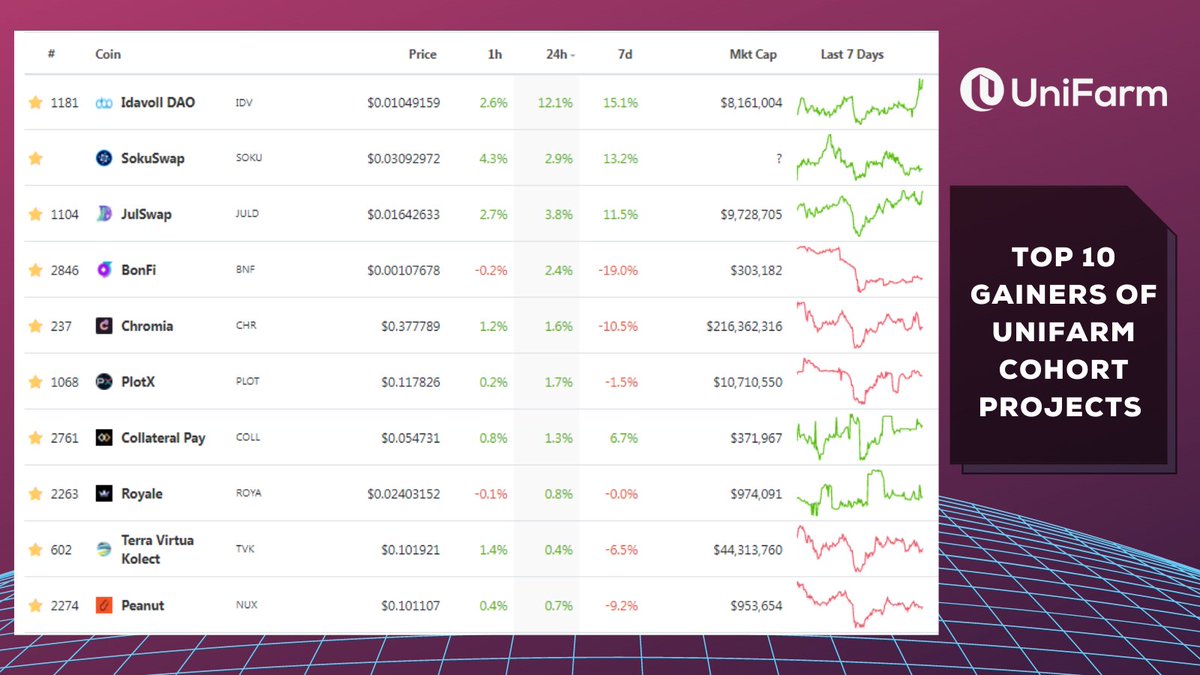Viewport: 1200px width, 675px height.
Task: Click SokuSwap price $0.03092972
Action: pyautogui.click(x=403, y=159)
